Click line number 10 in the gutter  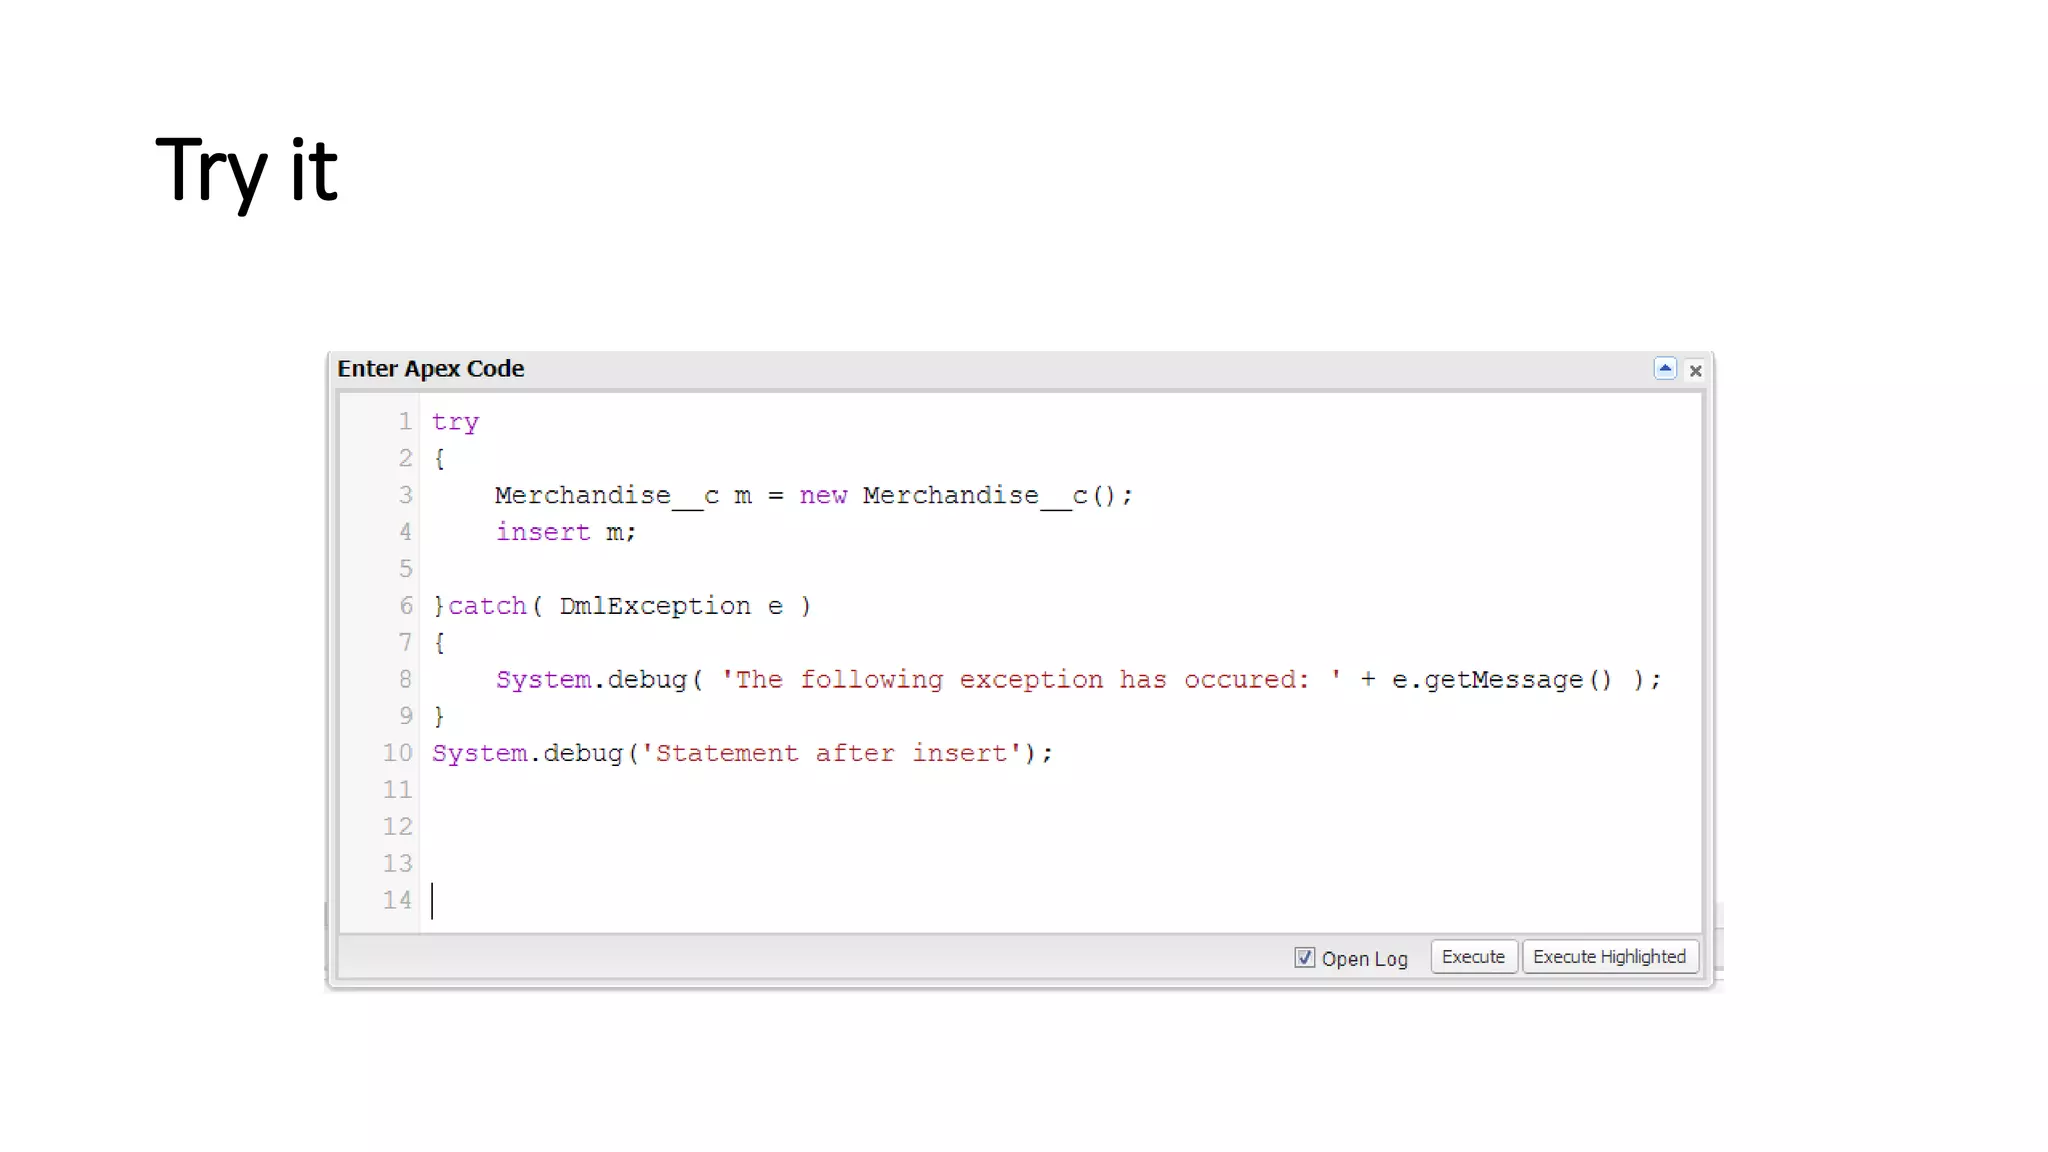[x=397, y=753]
